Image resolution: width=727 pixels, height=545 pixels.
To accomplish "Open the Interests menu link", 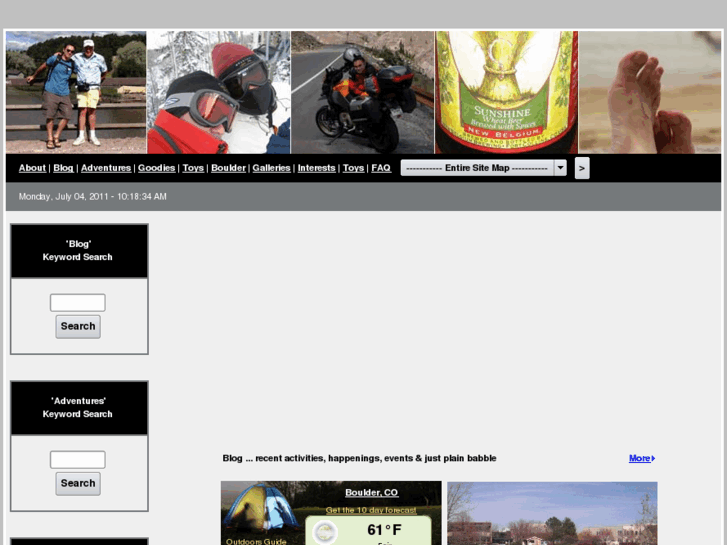I will coord(316,168).
